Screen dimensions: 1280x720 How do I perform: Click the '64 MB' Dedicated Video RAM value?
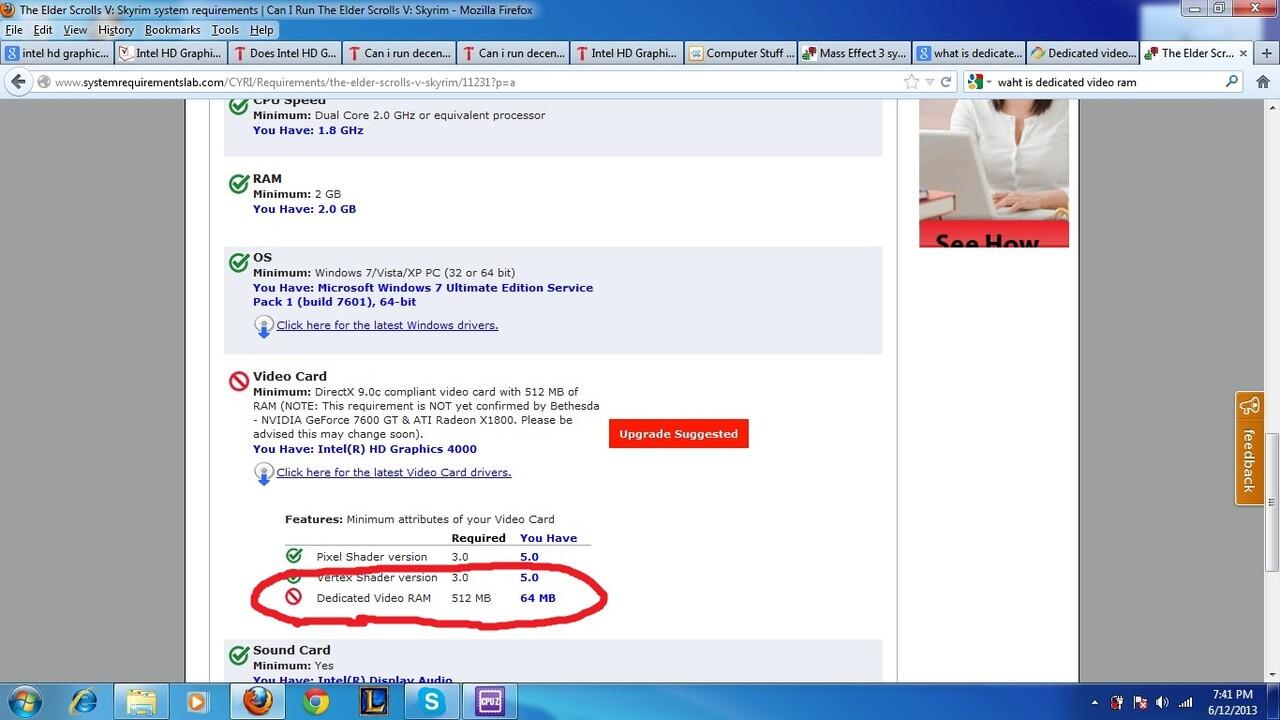pyautogui.click(x=537, y=598)
